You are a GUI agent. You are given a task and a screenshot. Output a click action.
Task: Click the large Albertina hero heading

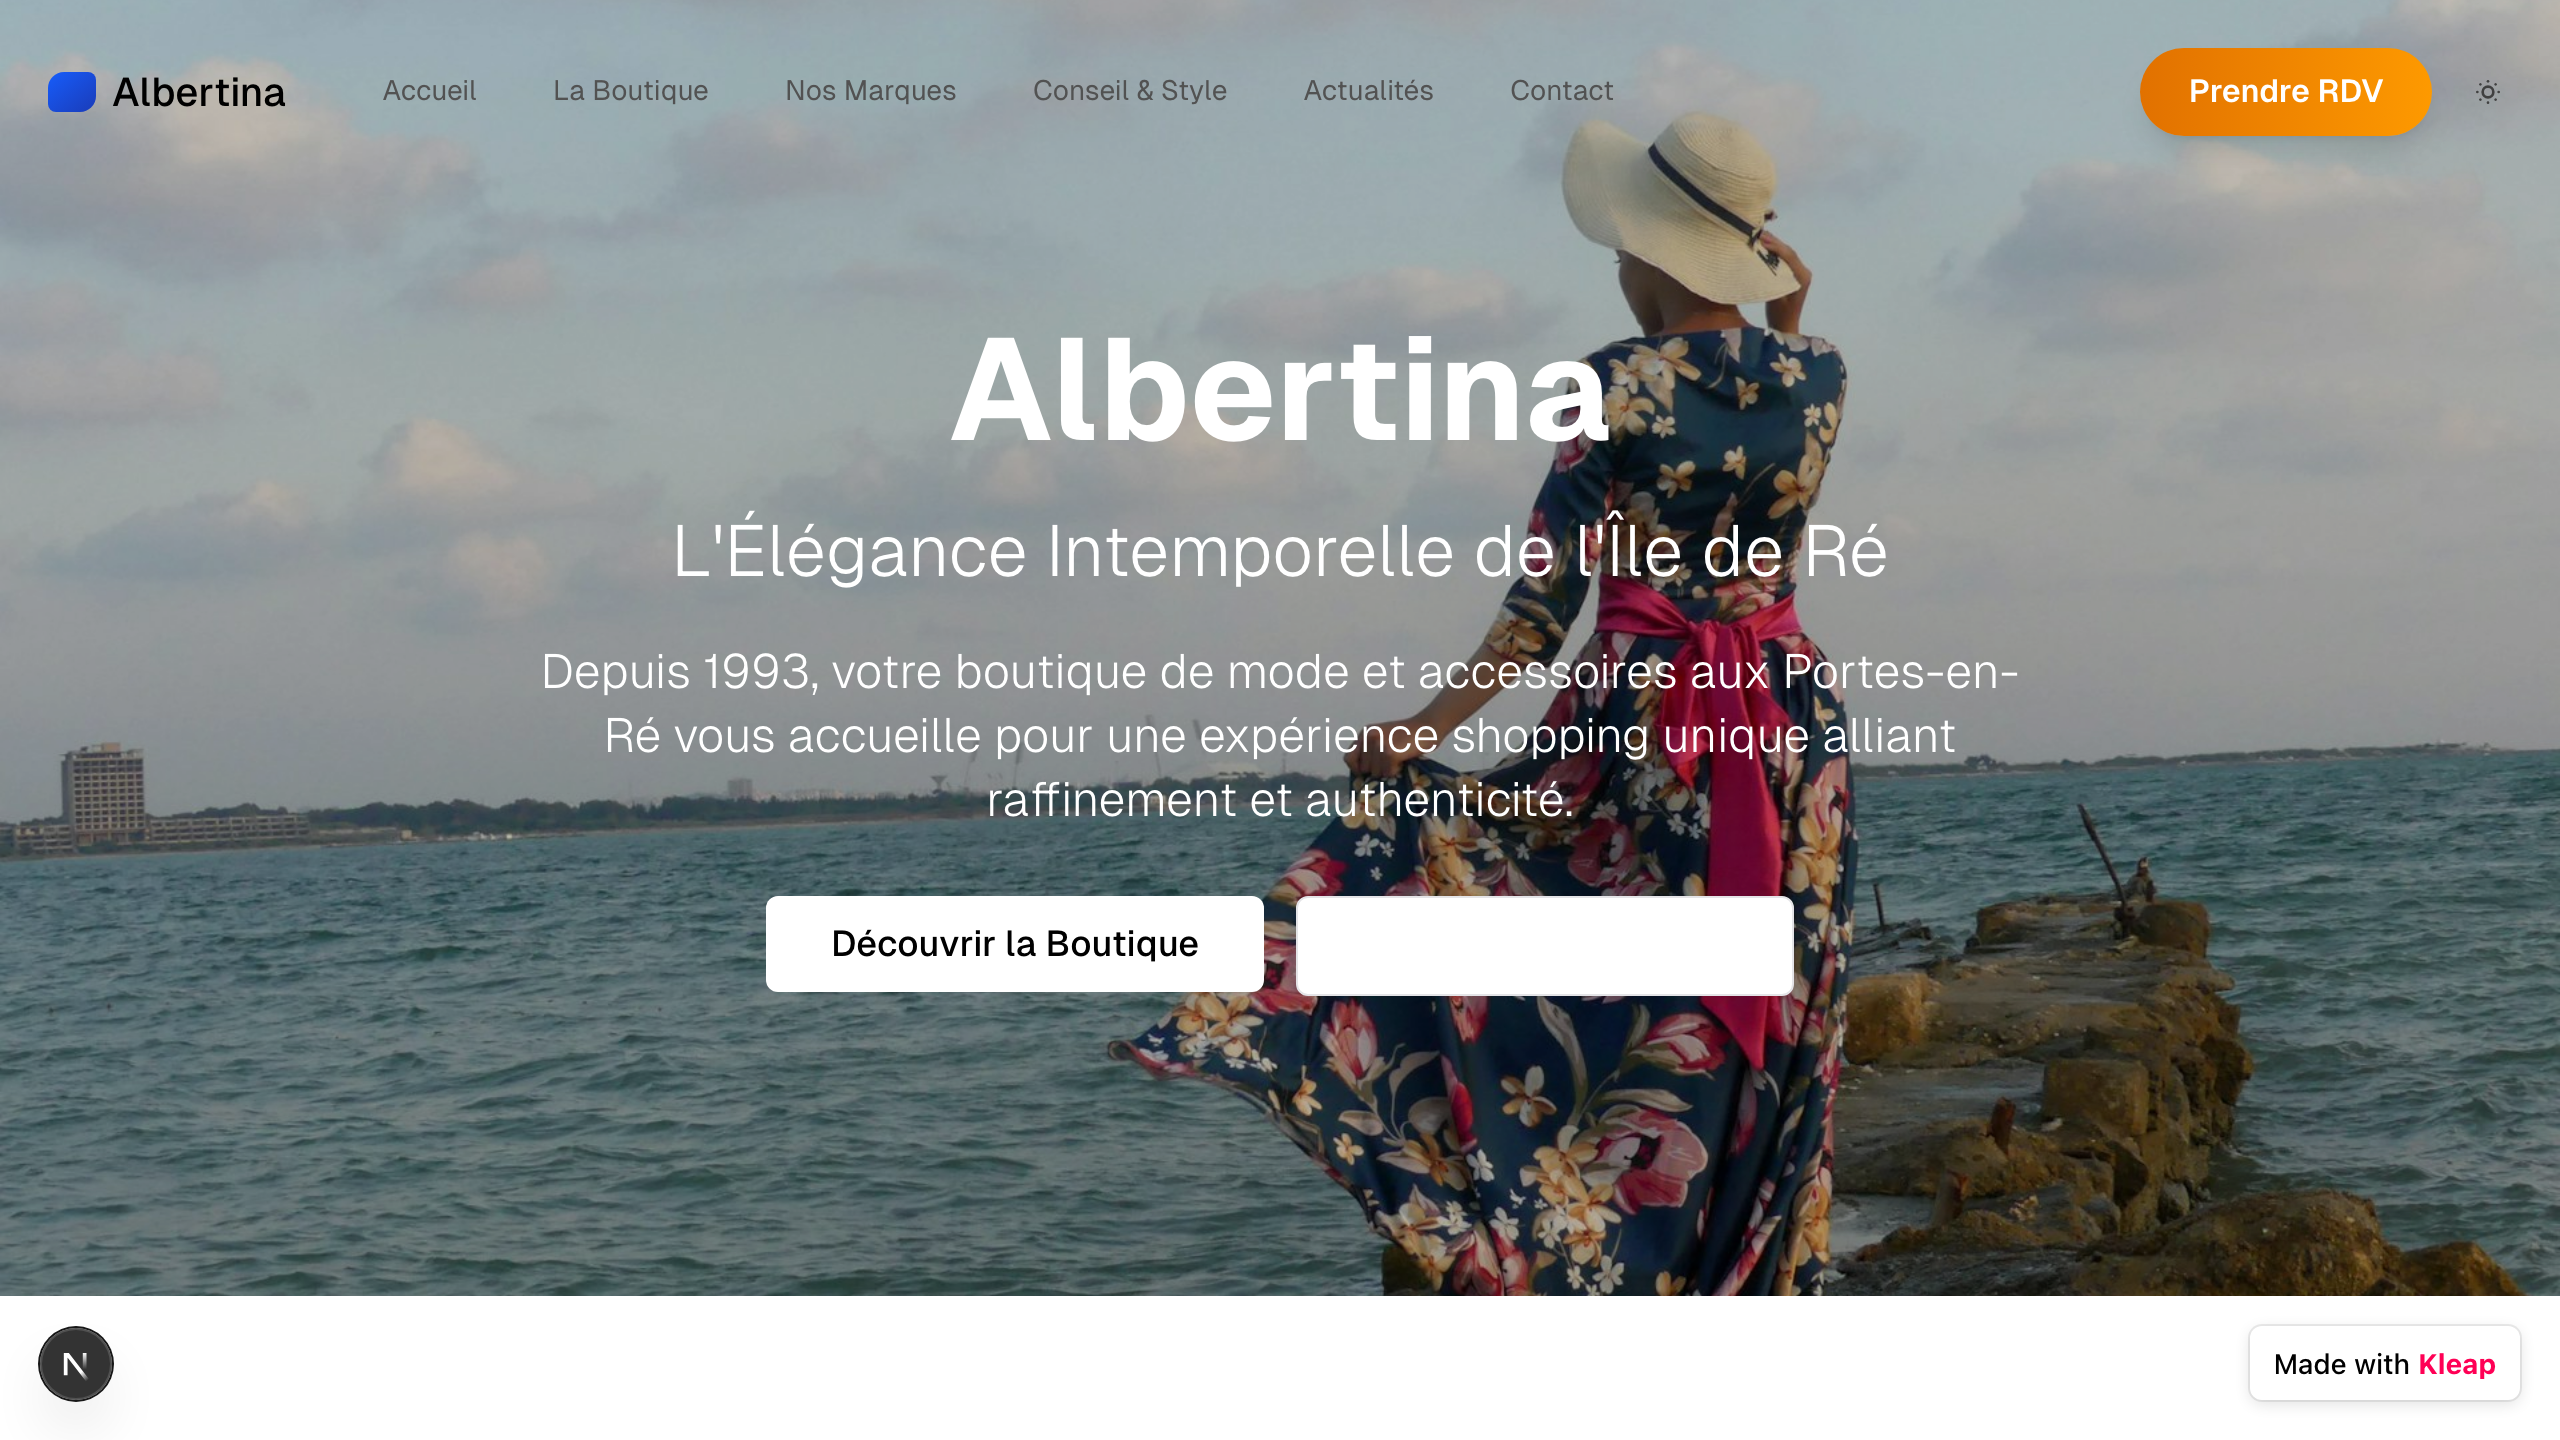click(x=1280, y=390)
